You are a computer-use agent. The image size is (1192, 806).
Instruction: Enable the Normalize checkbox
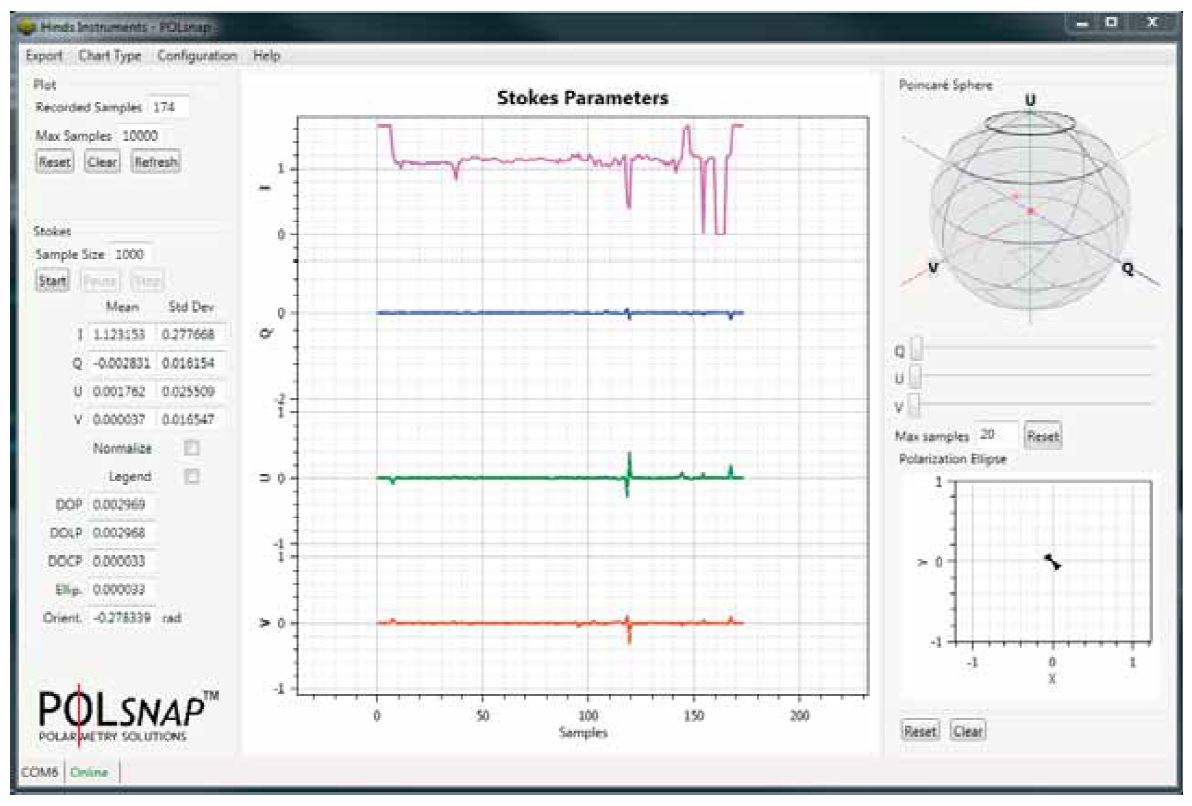(x=192, y=449)
